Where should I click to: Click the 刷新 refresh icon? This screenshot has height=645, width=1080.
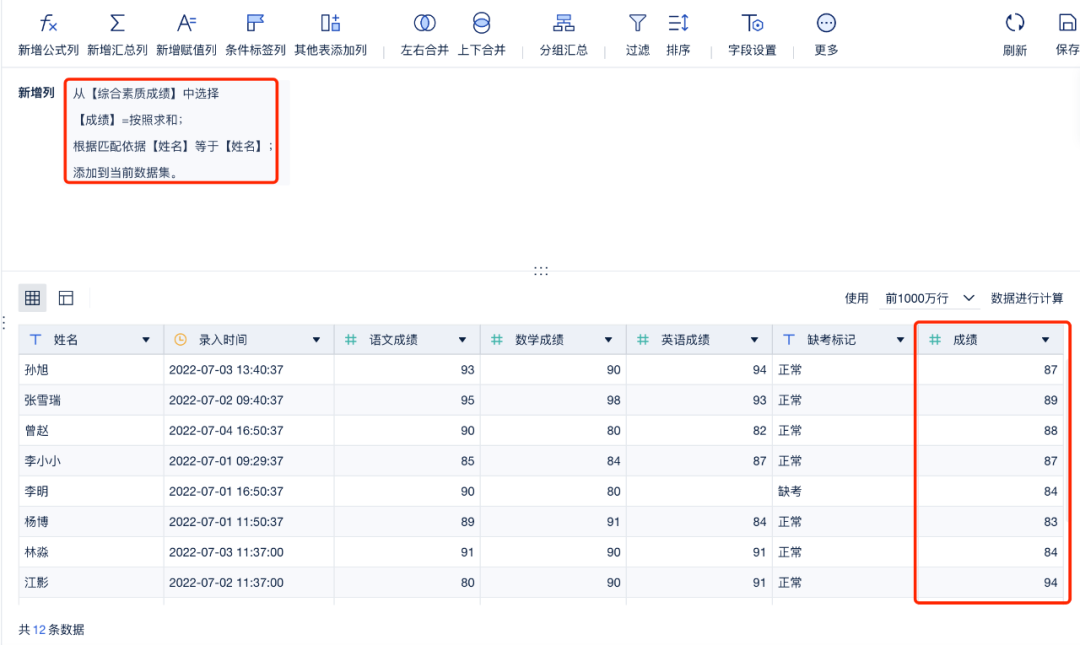pyautogui.click(x=1015, y=23)
